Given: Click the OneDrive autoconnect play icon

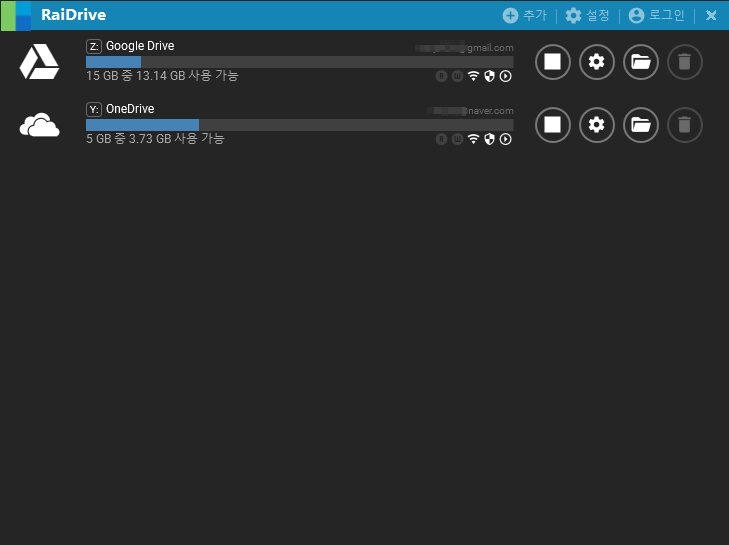Looking at the screenshot, I should tap(505, 139).
